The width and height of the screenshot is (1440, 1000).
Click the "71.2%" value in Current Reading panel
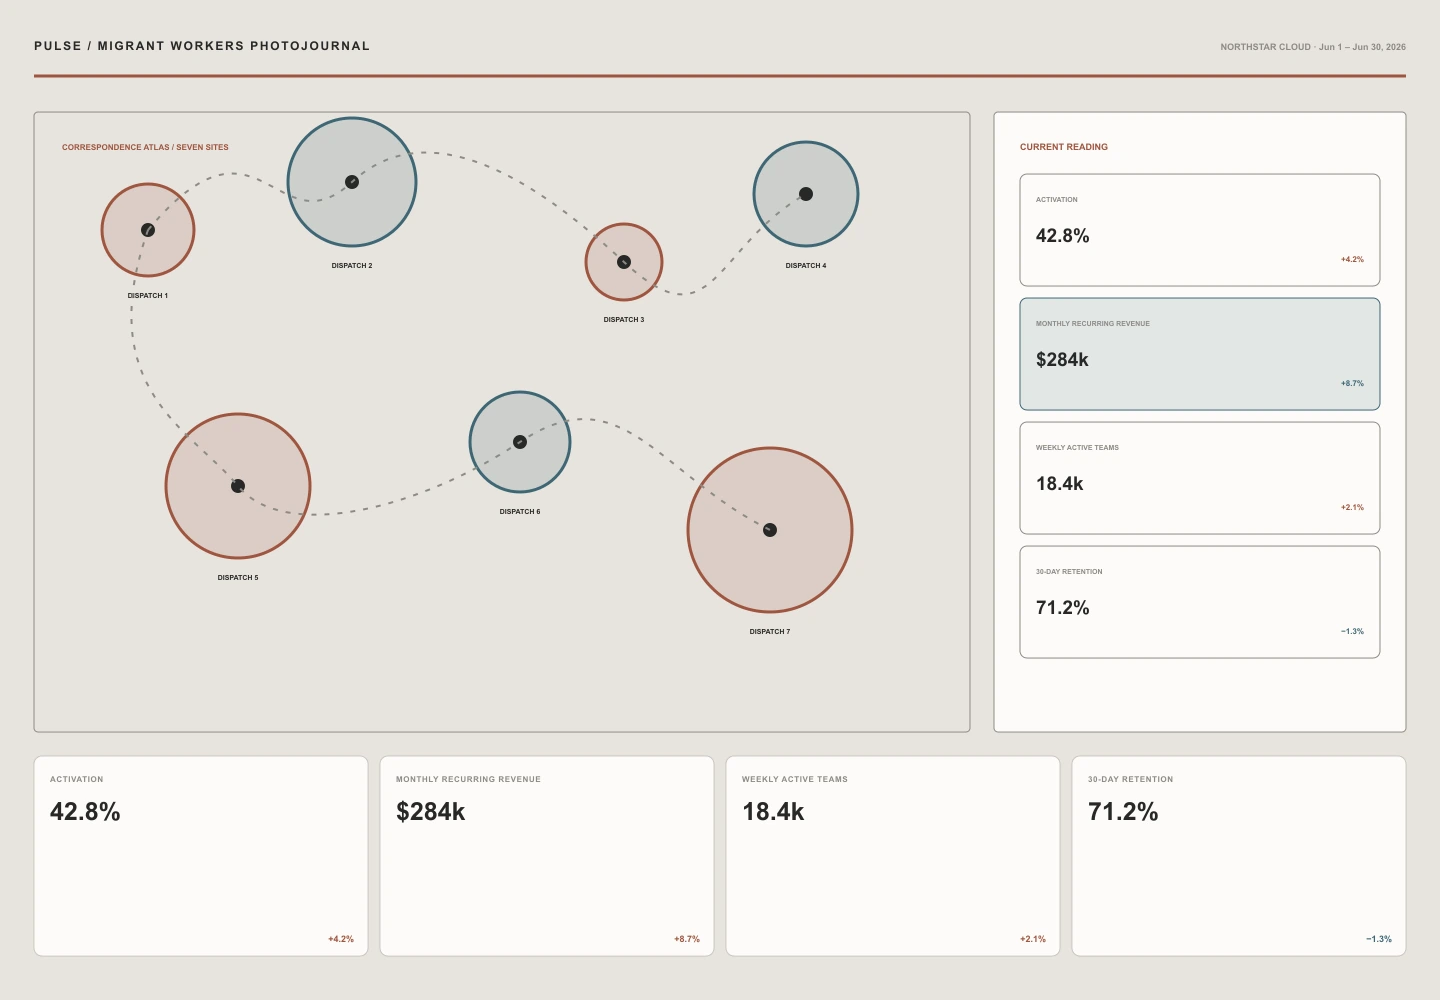tap(1063, 608)
